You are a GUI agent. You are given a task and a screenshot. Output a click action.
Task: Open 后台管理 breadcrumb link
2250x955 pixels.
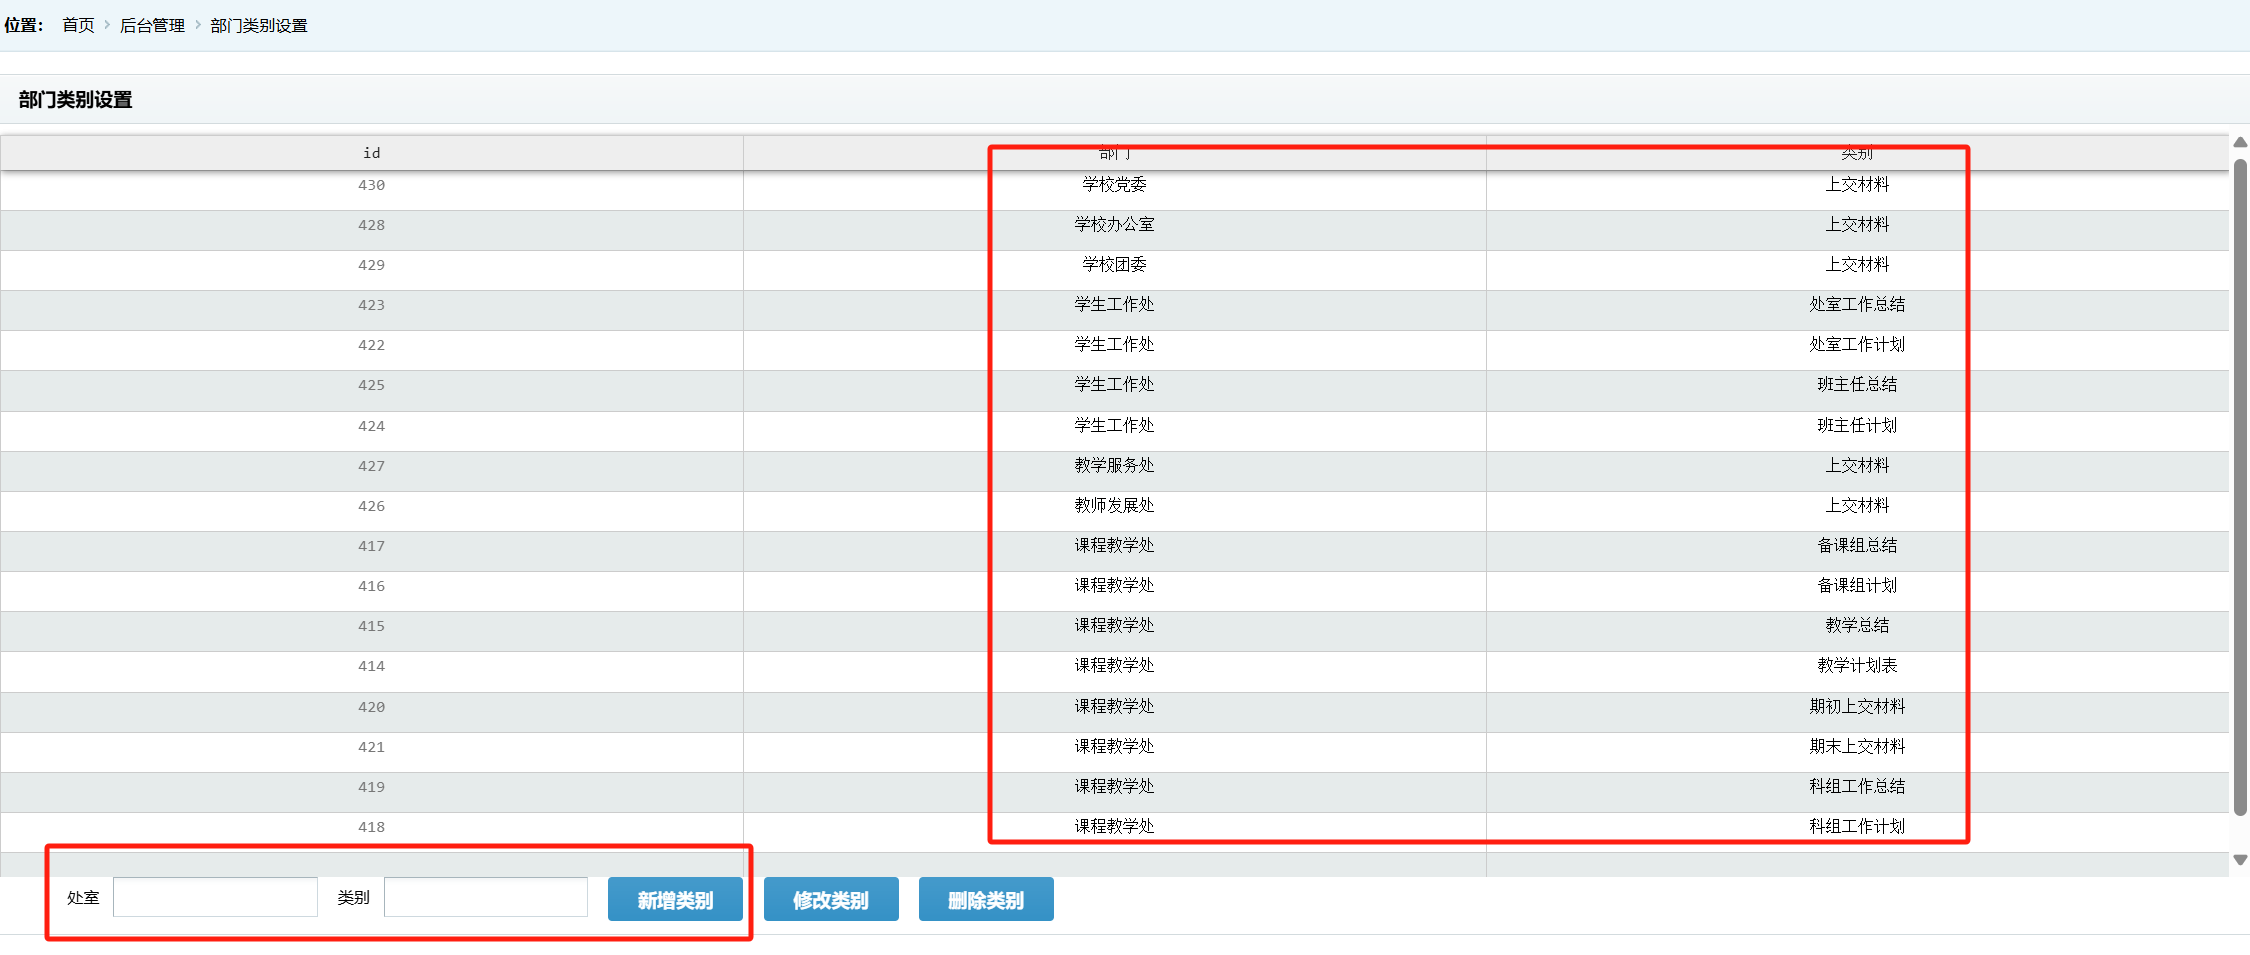point(152,25)
